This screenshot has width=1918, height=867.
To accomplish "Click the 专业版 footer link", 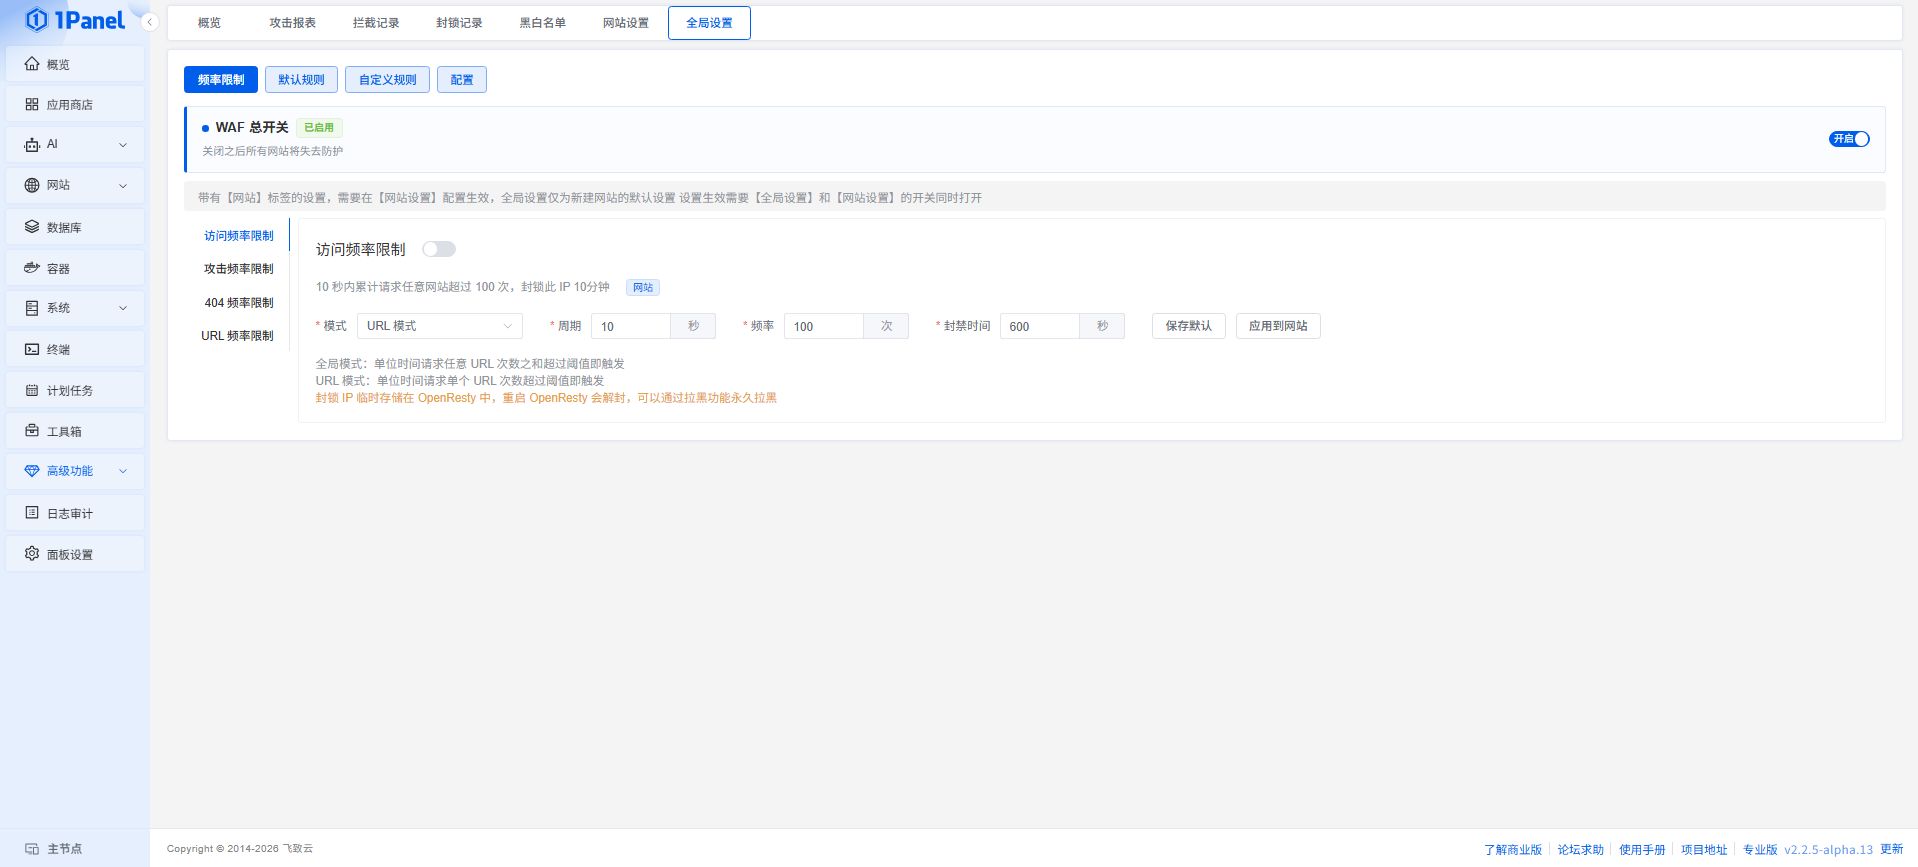I will click(1760, 849).
